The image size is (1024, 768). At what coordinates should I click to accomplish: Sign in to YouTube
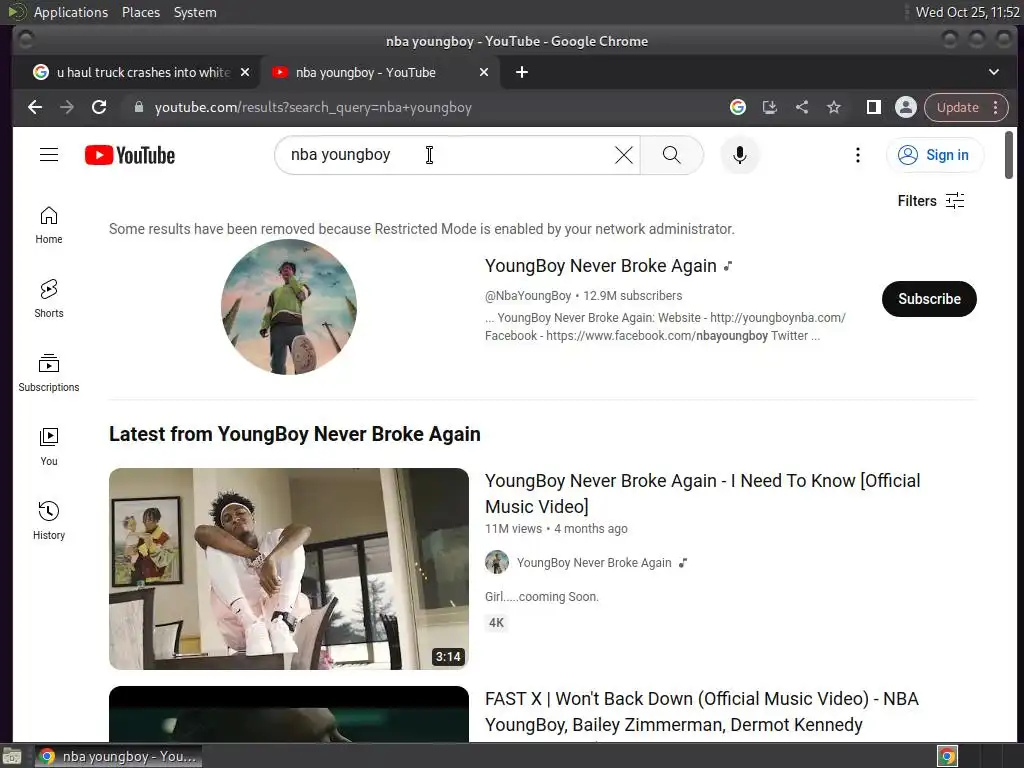point(935,155)
